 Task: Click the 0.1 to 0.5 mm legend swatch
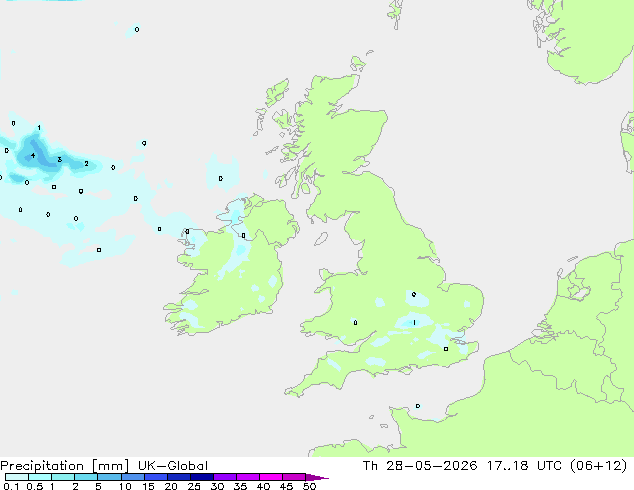[x=17, y=477]
